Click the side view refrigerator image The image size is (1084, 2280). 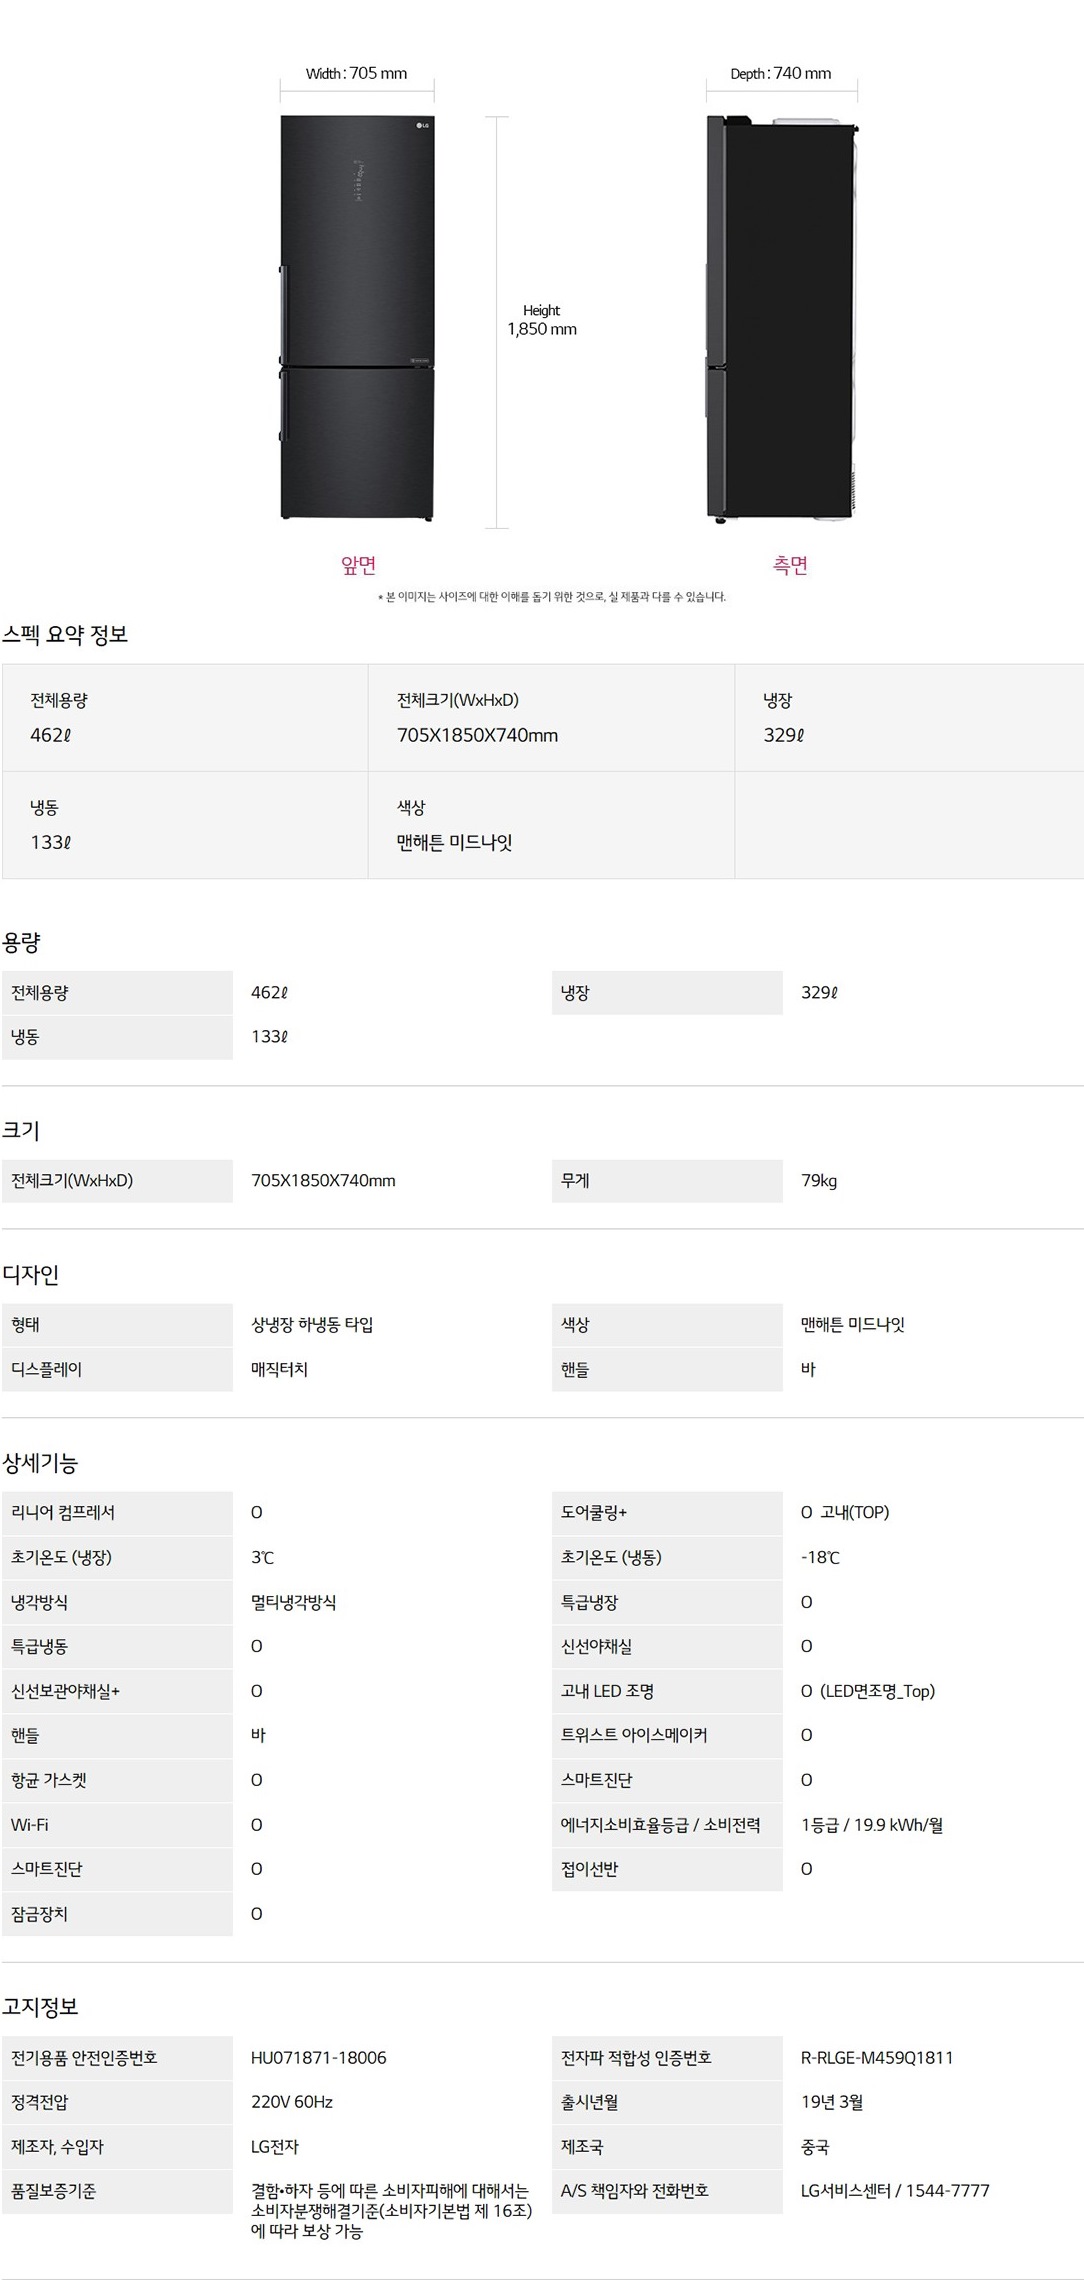point(782,320)
